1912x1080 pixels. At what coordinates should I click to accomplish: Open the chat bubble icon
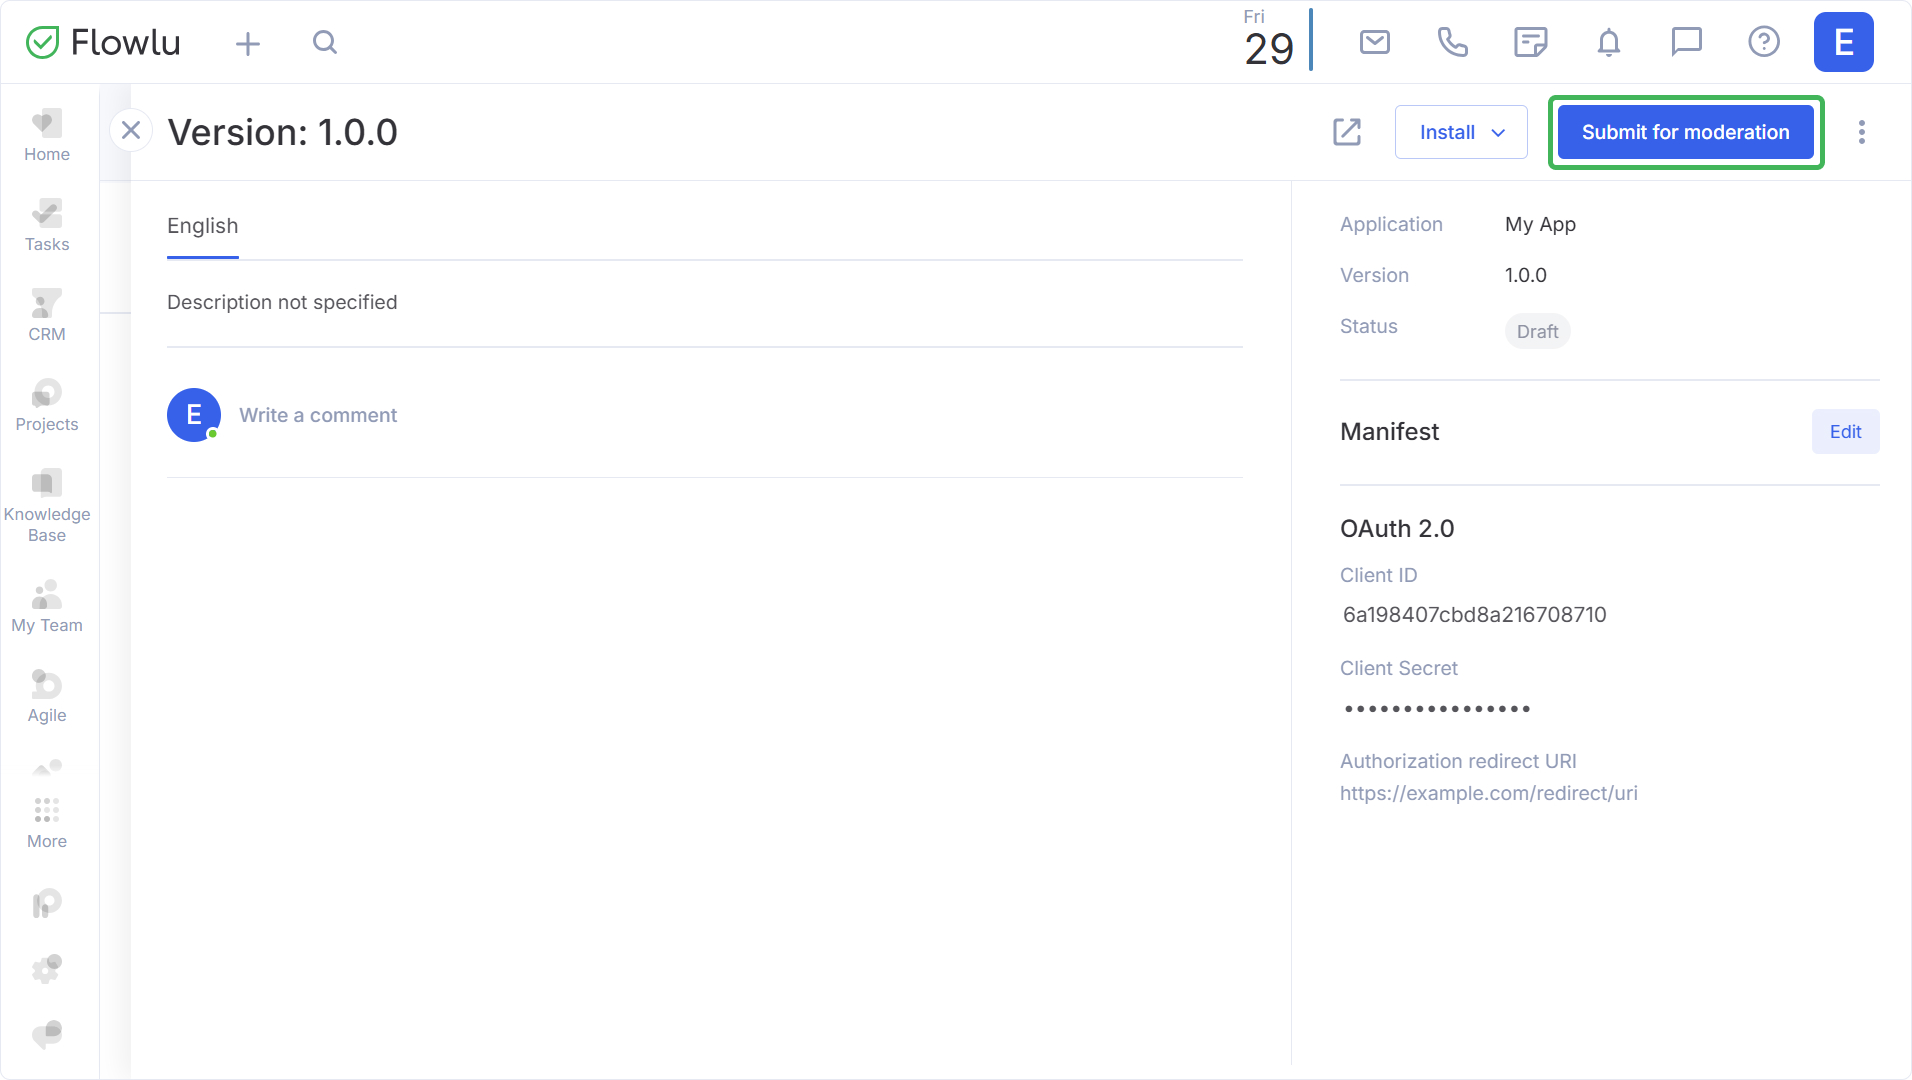point(1687,42)
